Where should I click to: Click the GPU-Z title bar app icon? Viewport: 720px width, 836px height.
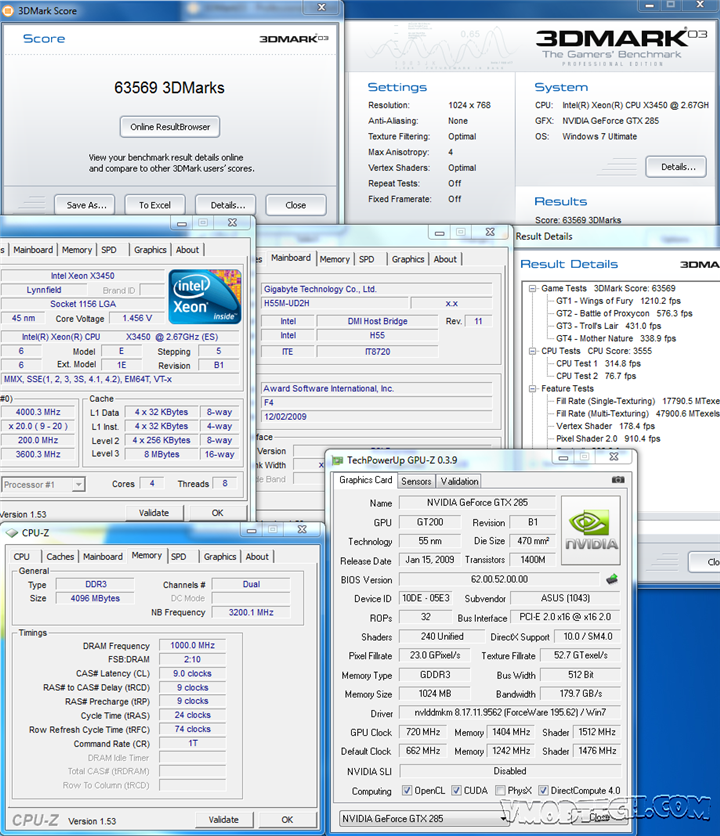337,460
